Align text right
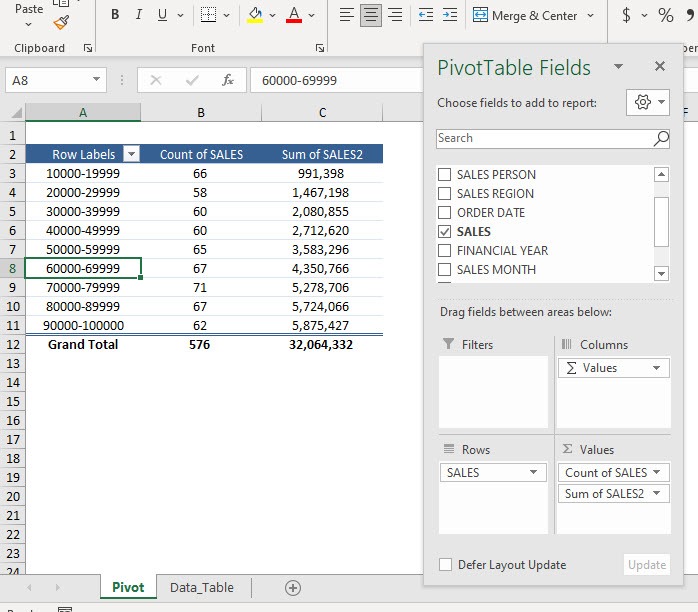Viewport: 698px width, 612px height. pos(395,15)
